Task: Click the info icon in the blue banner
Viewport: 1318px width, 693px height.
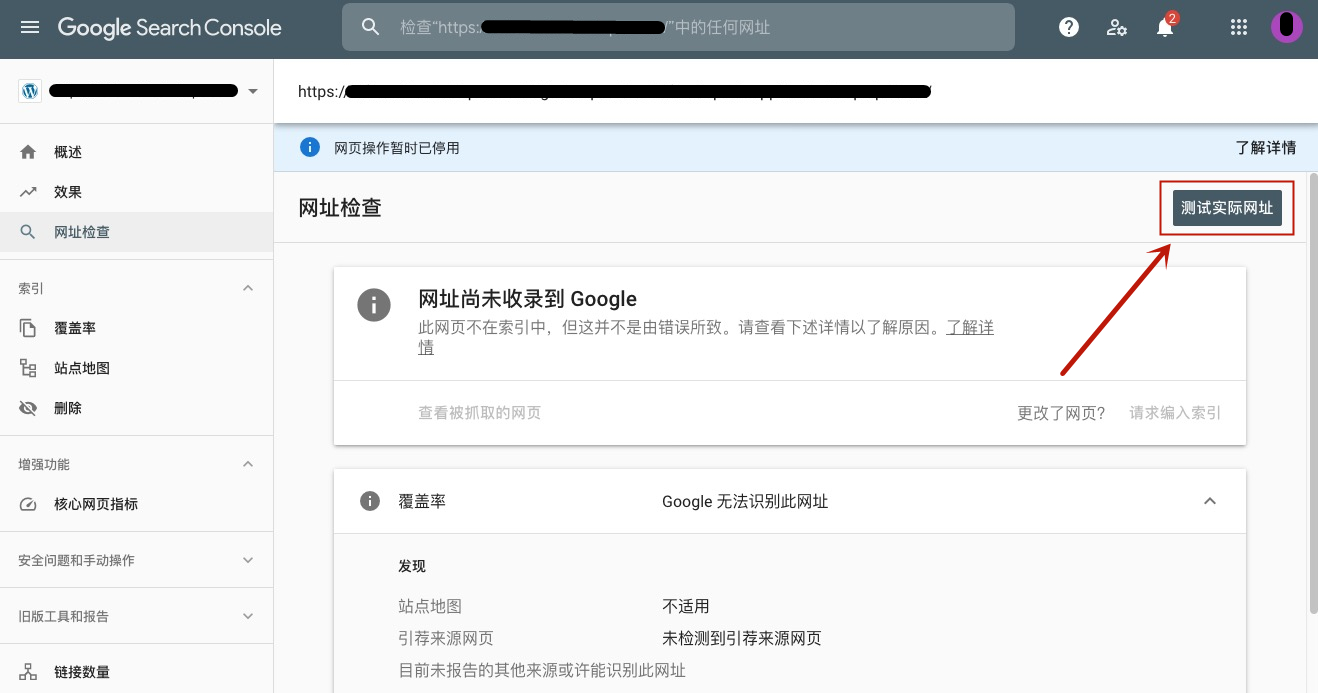Action: tap(310, 147)
